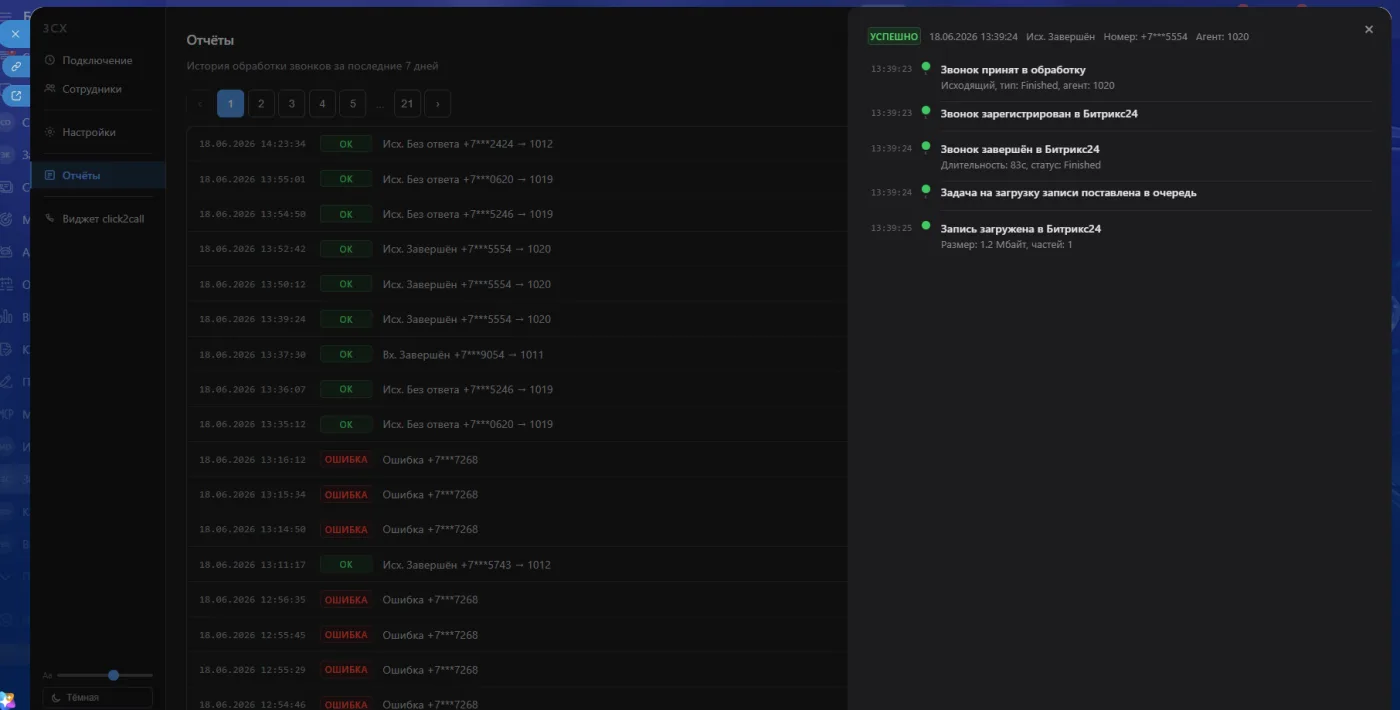
Task: Open the Настройки section
Action: [98, 132]
